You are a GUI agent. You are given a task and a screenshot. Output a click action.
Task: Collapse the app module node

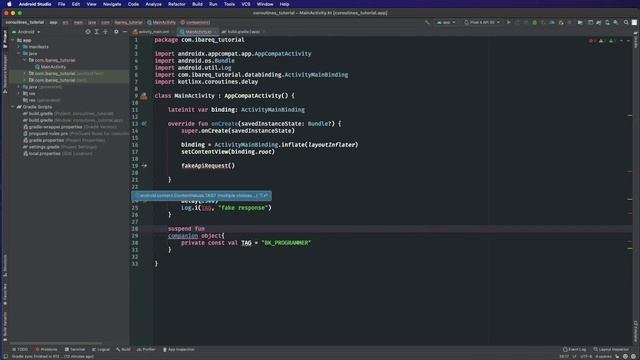(x=13, y=40)
